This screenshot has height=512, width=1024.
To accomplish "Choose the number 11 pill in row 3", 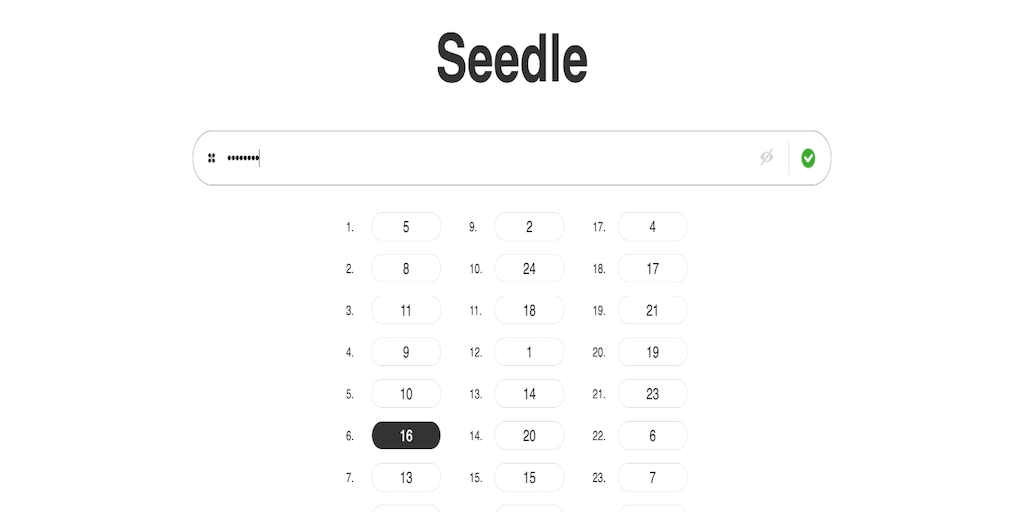I will [x=406, y=311].
